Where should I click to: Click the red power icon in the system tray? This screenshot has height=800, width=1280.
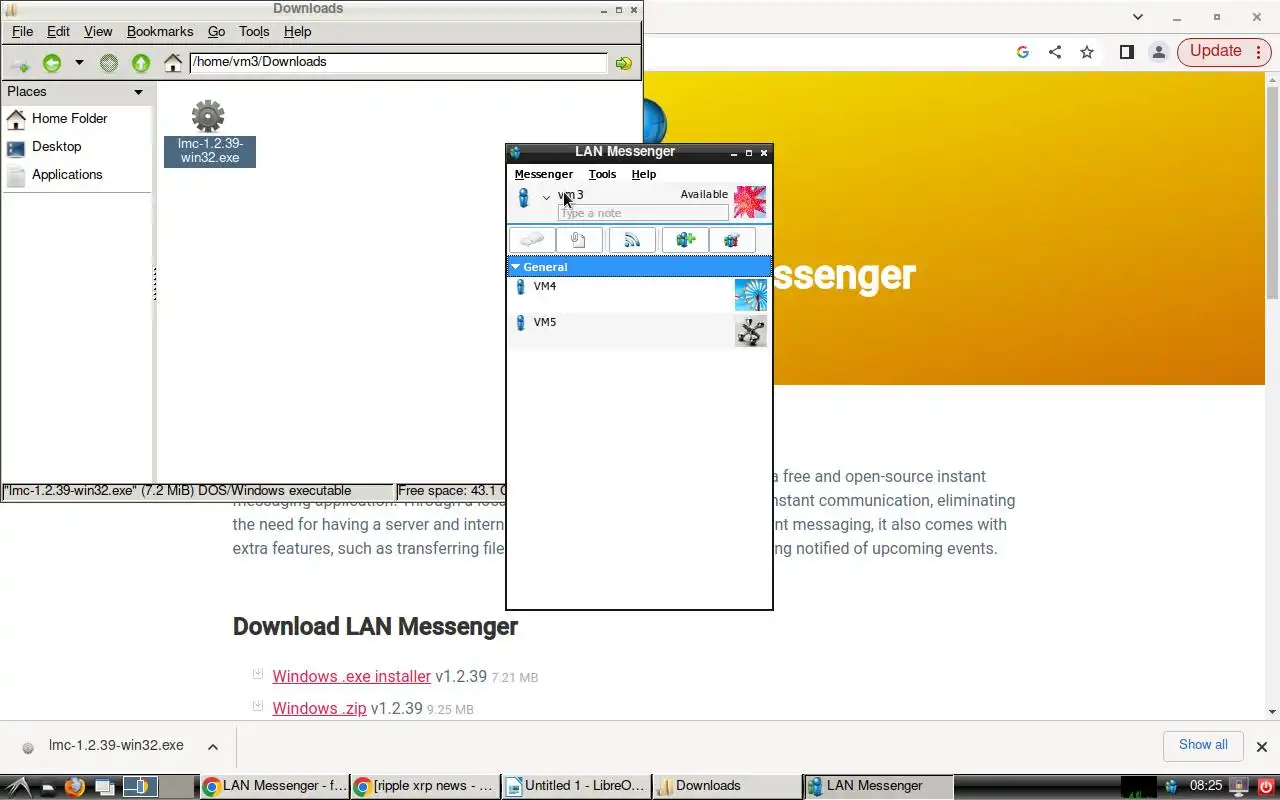point(1267,787)
